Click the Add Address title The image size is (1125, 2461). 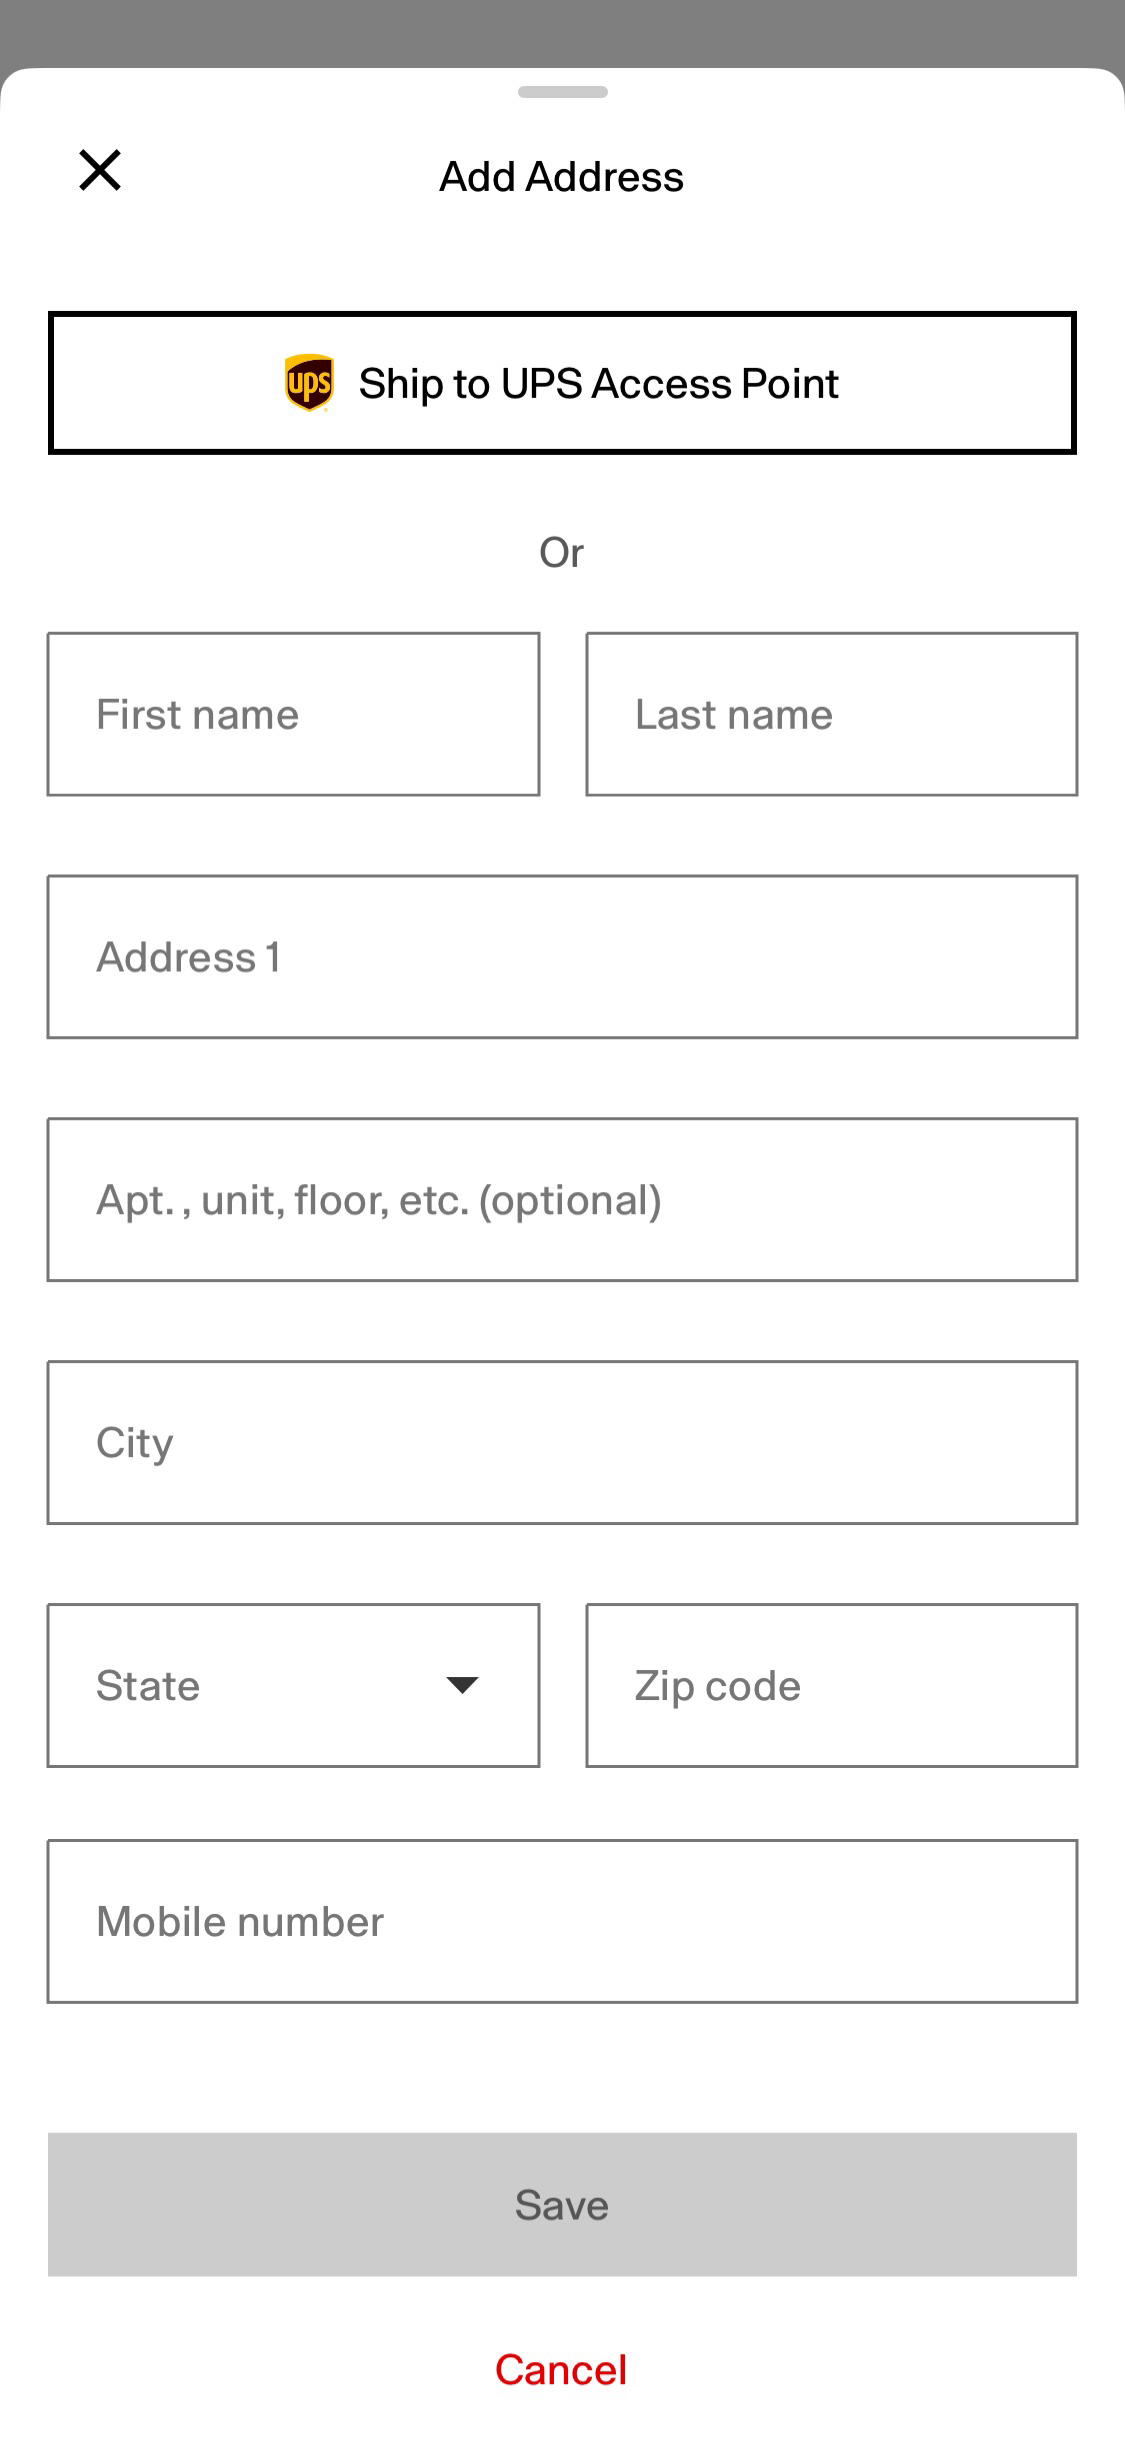(560, 176)
